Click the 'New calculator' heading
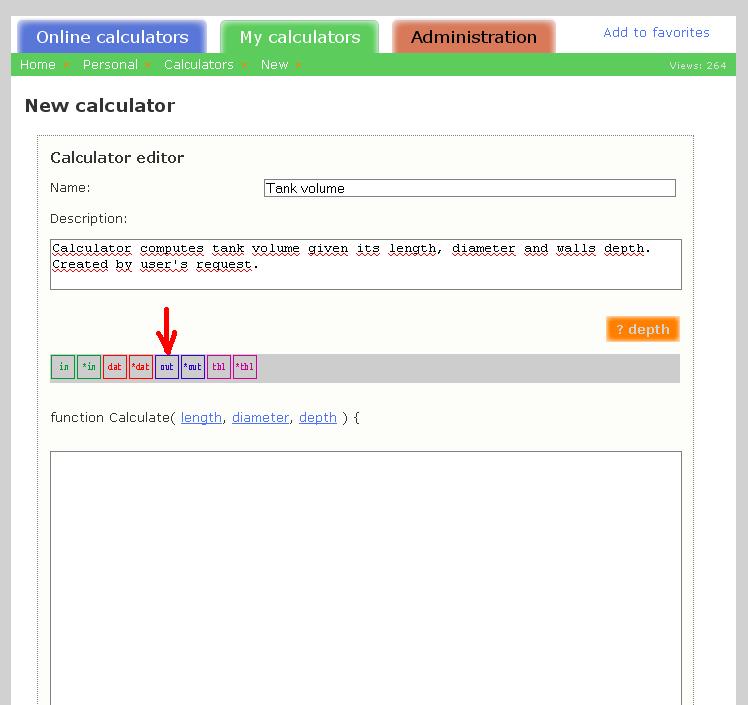Image resolution: width=748 pixels, height=705 pixels. pyautogui.click(x=100, y=105)
